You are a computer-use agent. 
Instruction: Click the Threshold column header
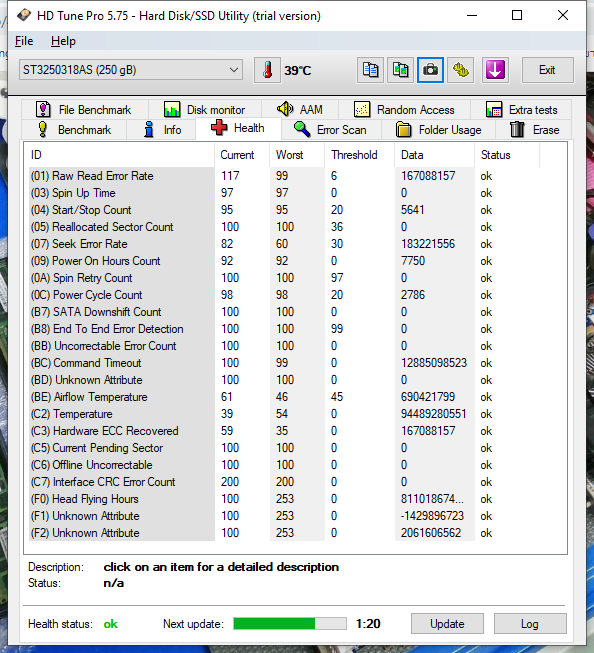tap(359, 155)
